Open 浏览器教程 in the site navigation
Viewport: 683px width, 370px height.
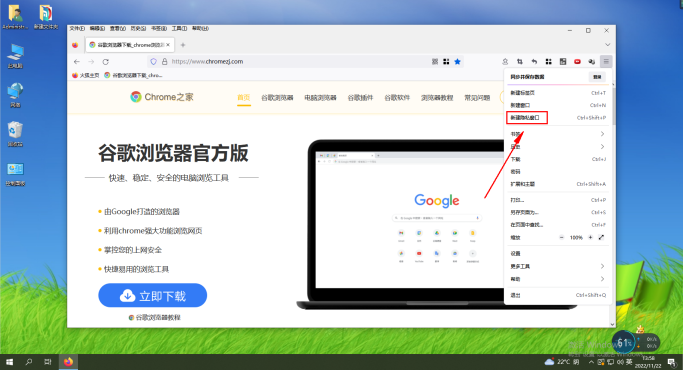coord(437,98)
